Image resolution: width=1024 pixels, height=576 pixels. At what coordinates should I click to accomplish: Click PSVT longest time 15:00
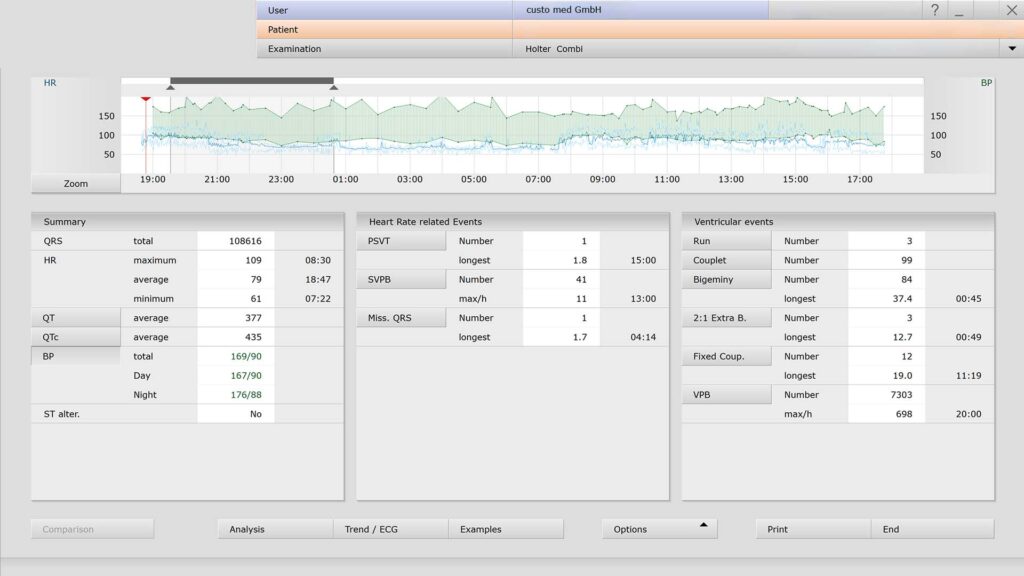pyautogui.click(x=643, y=260)
